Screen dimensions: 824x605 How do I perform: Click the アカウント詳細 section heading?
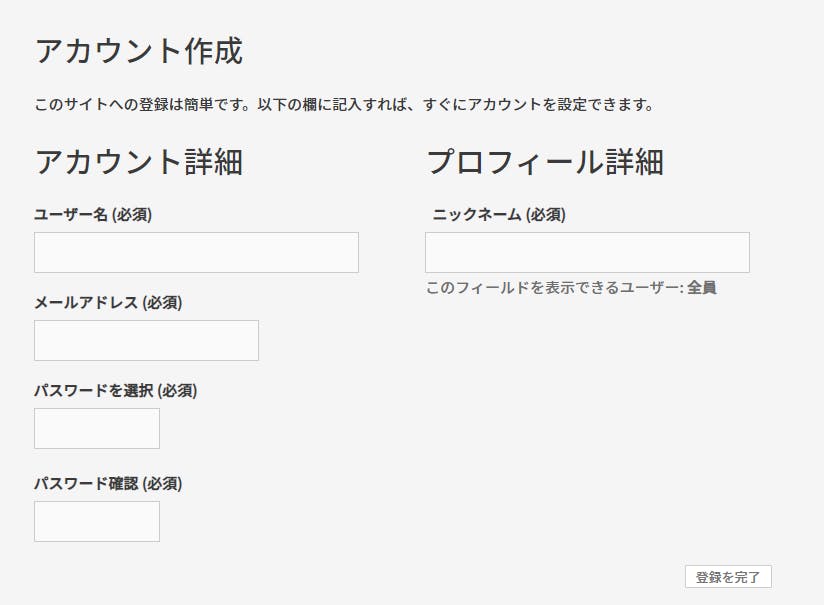pyautogui.click(x=139, y=162)
